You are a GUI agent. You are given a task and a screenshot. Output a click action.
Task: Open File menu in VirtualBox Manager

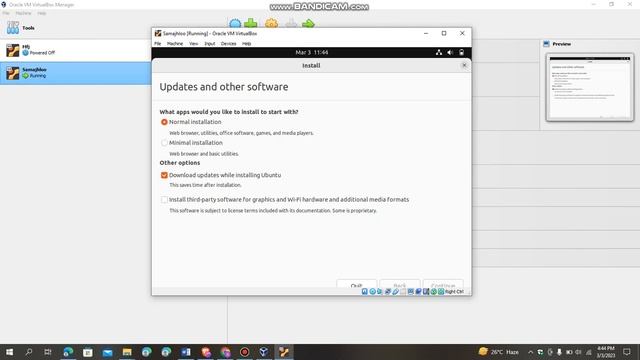point(6,13)
